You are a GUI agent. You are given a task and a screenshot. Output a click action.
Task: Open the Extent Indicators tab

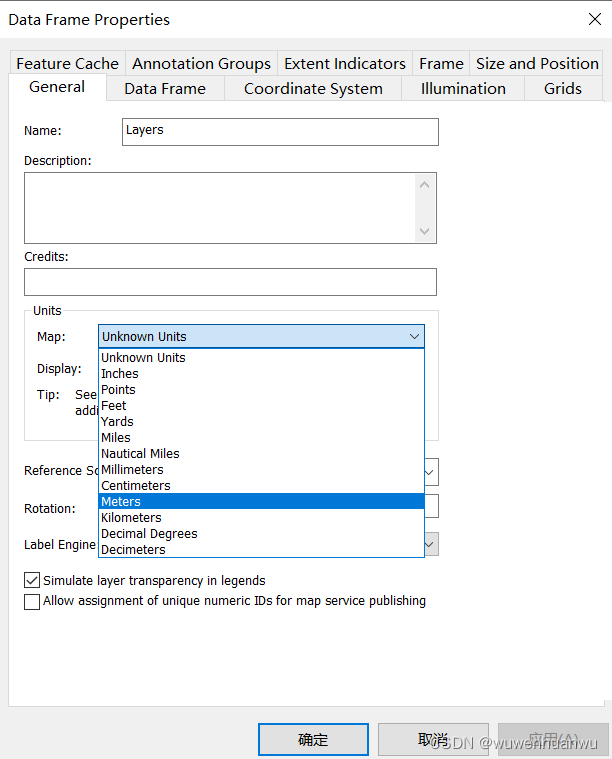point(345,63)
